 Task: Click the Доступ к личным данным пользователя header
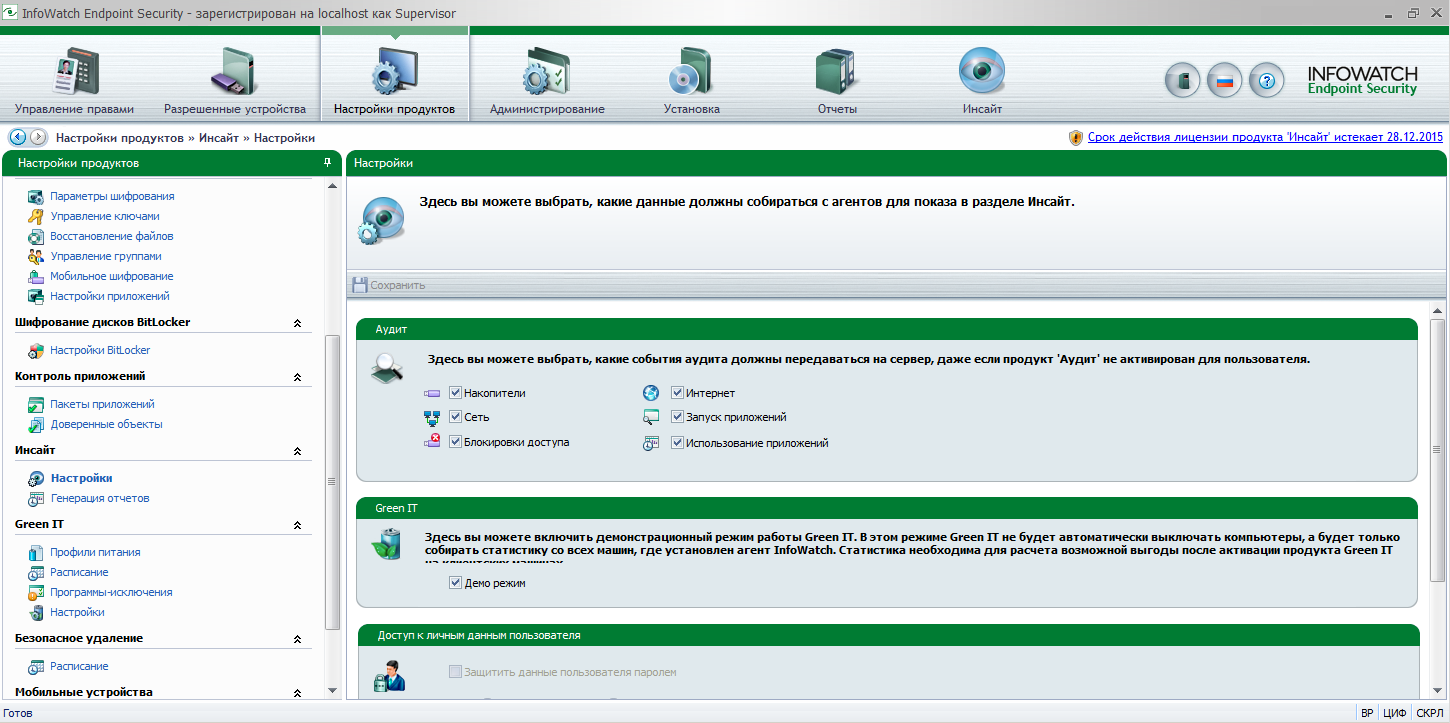887,635
